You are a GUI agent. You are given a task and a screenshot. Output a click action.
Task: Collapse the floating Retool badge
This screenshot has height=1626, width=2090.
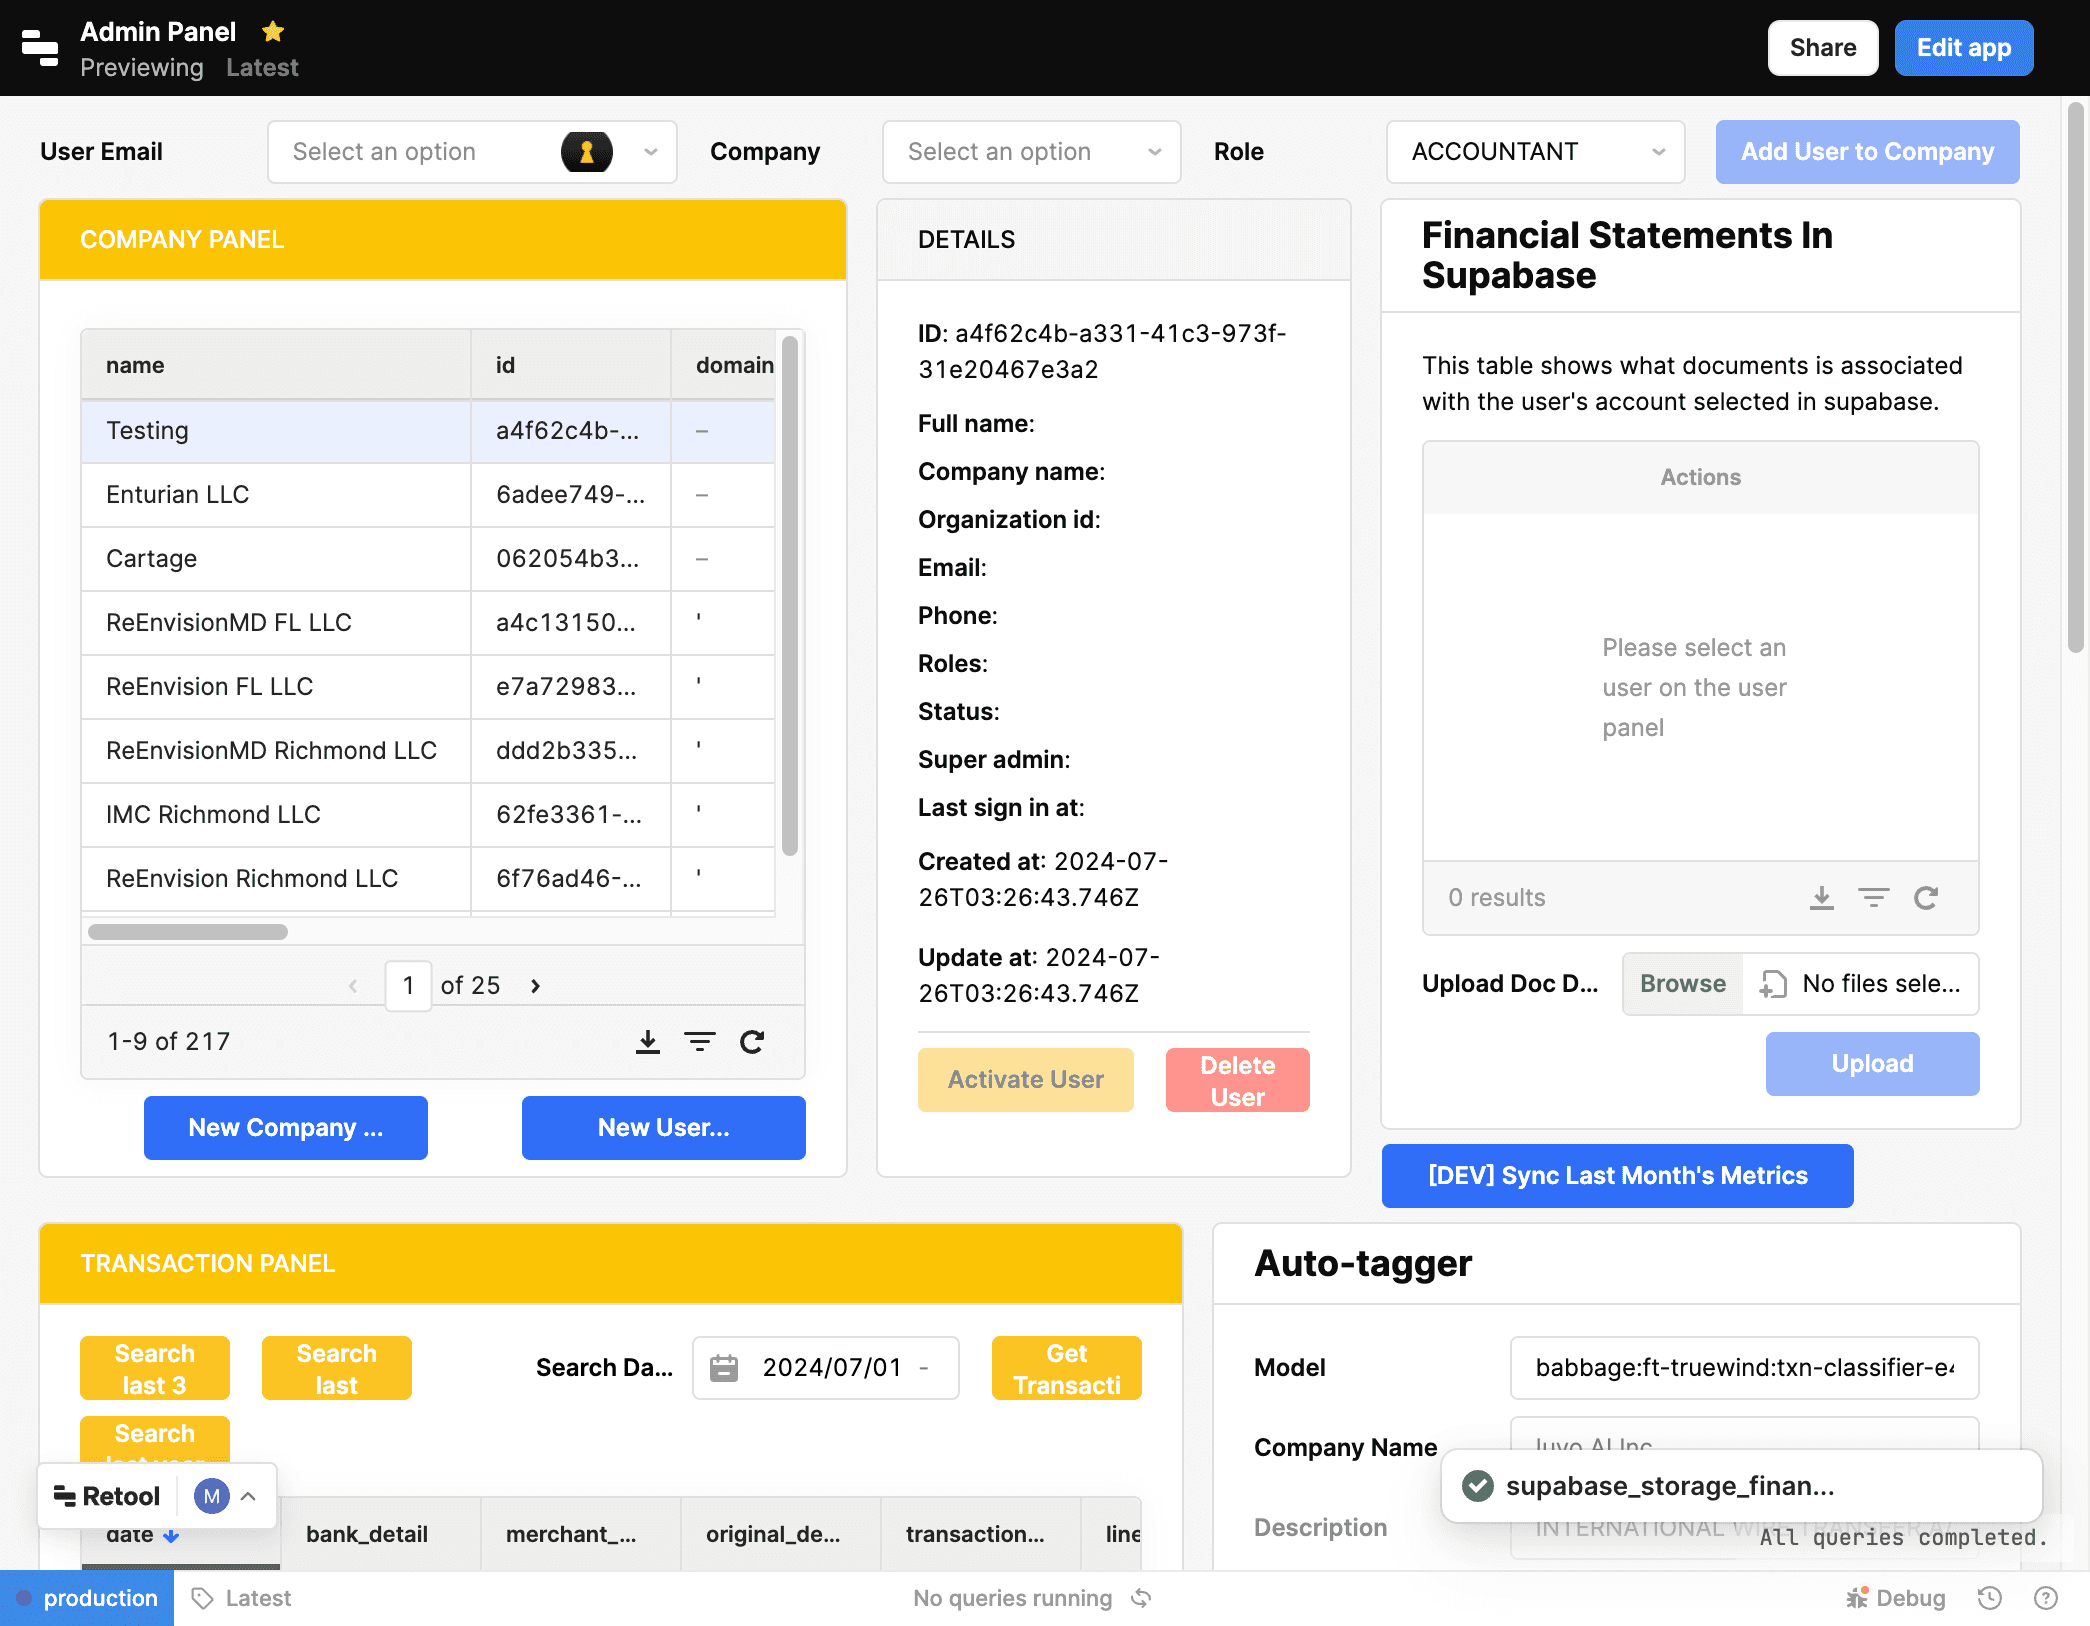coord(249,1495)
